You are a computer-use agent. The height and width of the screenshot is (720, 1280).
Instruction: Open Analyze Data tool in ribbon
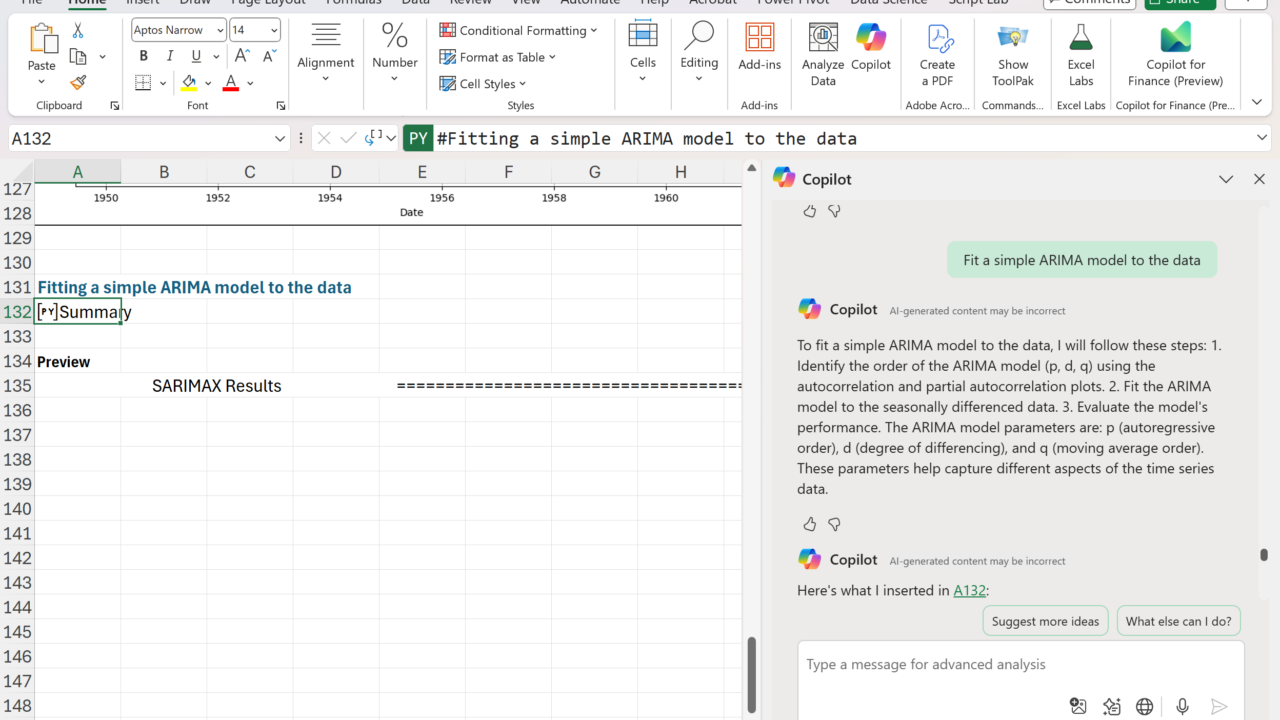point(823,56)
